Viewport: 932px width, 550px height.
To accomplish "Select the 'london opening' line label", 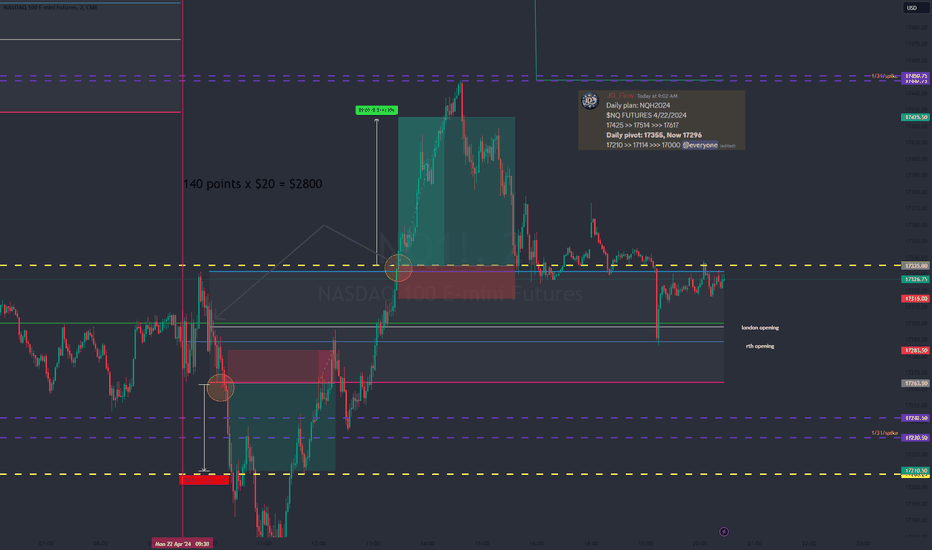I will point(760,328).
